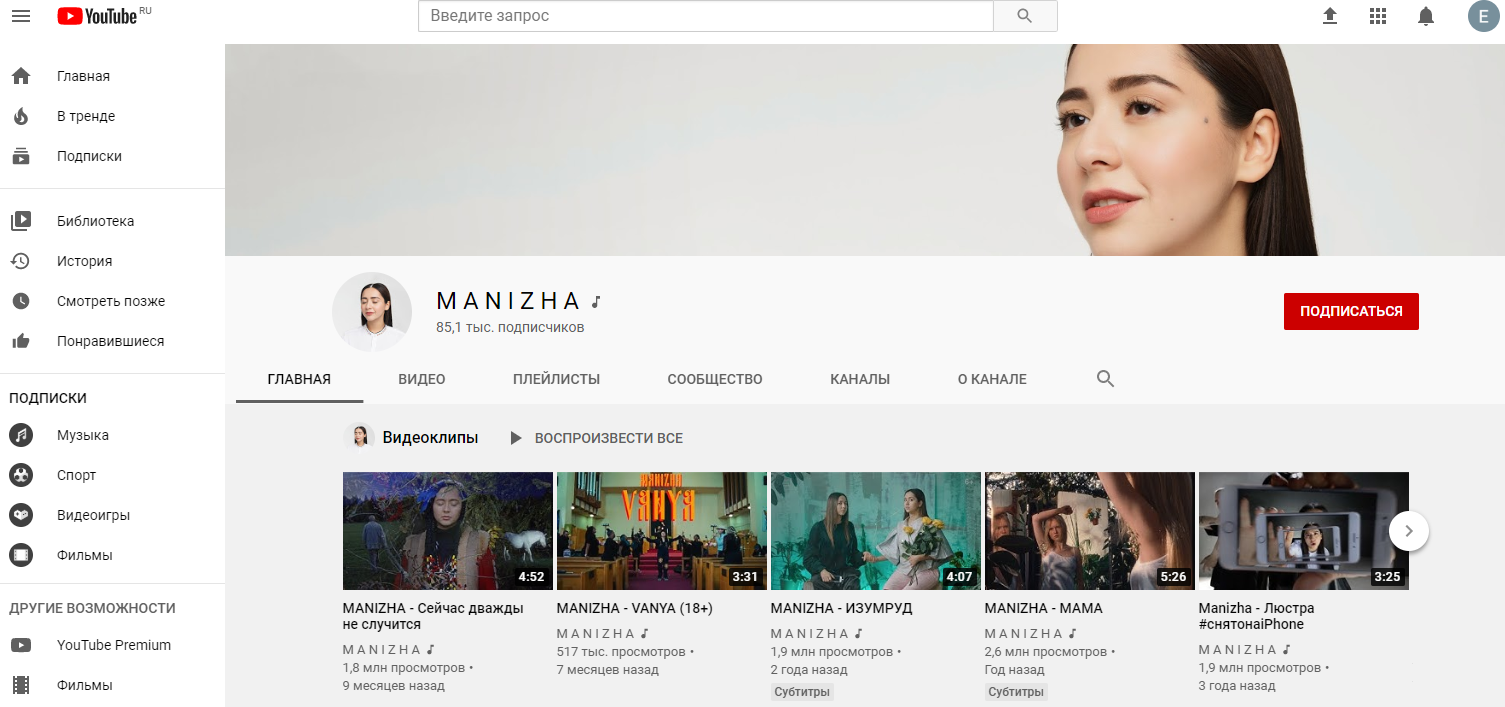
Task: Switch to the КАНАЛЫ tab
Action: click(860, 379)
